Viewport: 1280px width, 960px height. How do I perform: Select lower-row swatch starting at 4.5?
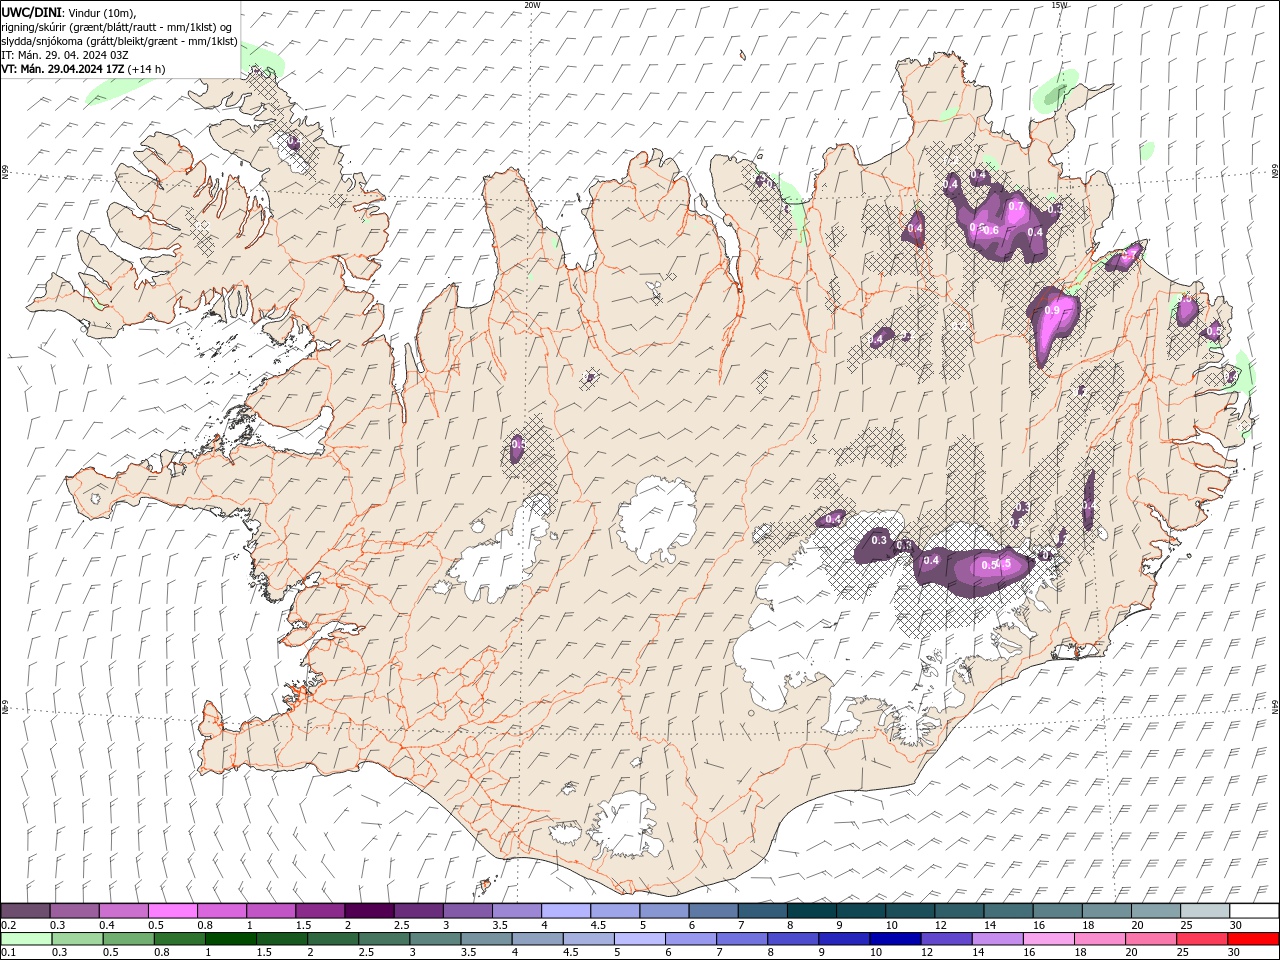587,939
